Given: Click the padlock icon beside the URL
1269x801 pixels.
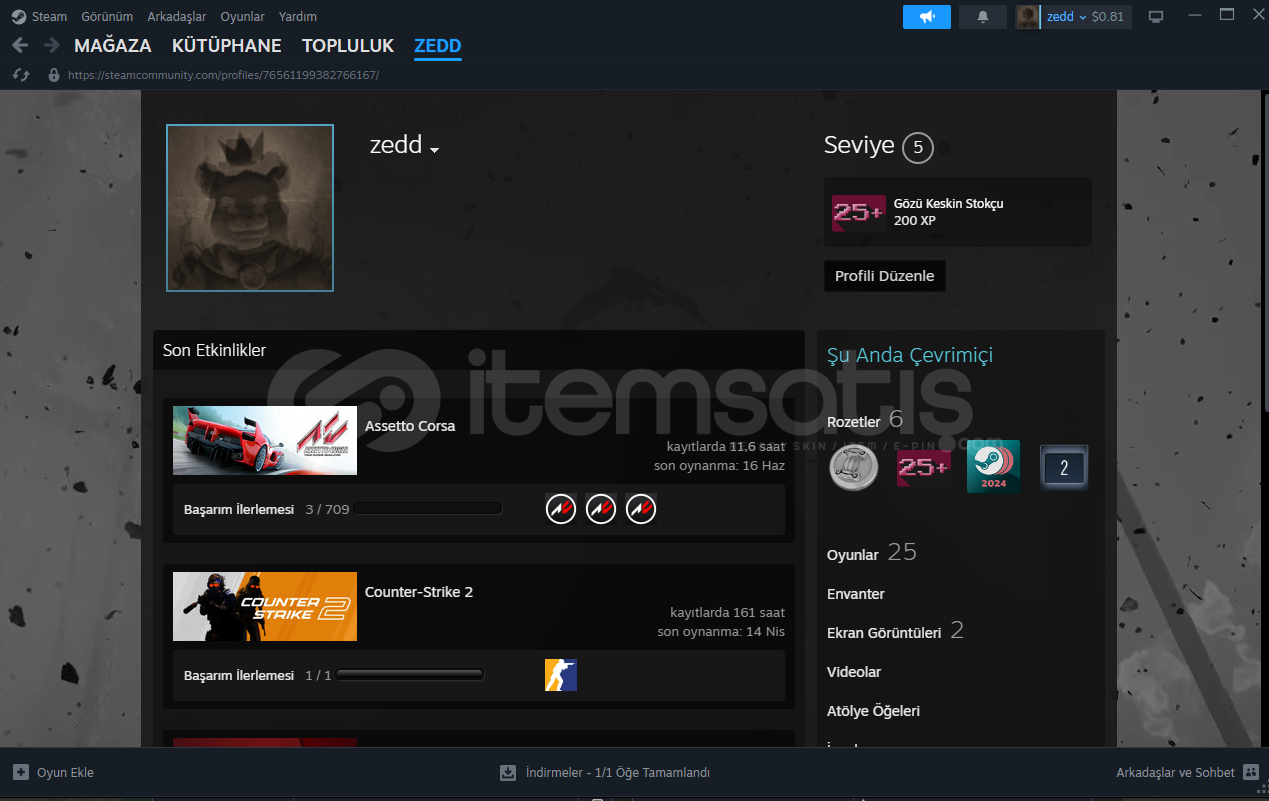Looking at the screenshot, I should tap(54, 75).
